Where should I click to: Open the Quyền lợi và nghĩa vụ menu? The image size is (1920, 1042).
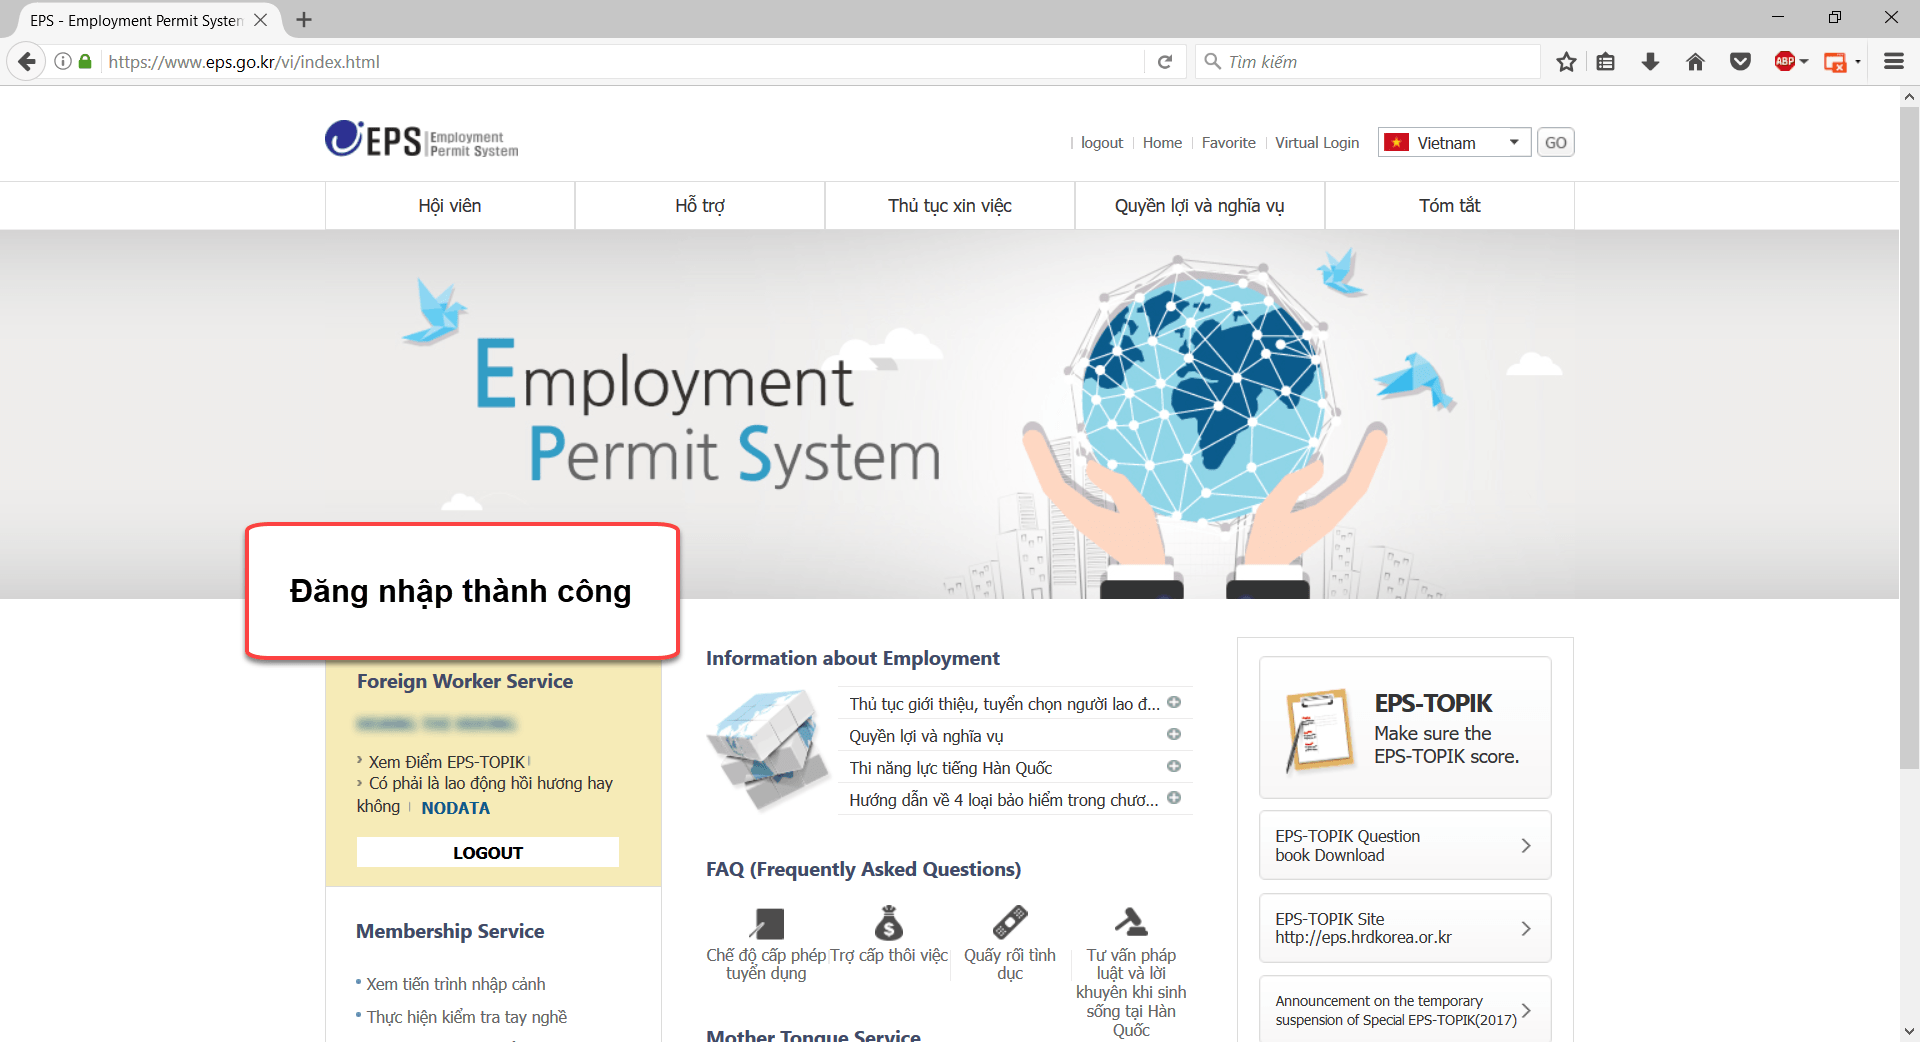(x=1200, y=206)
